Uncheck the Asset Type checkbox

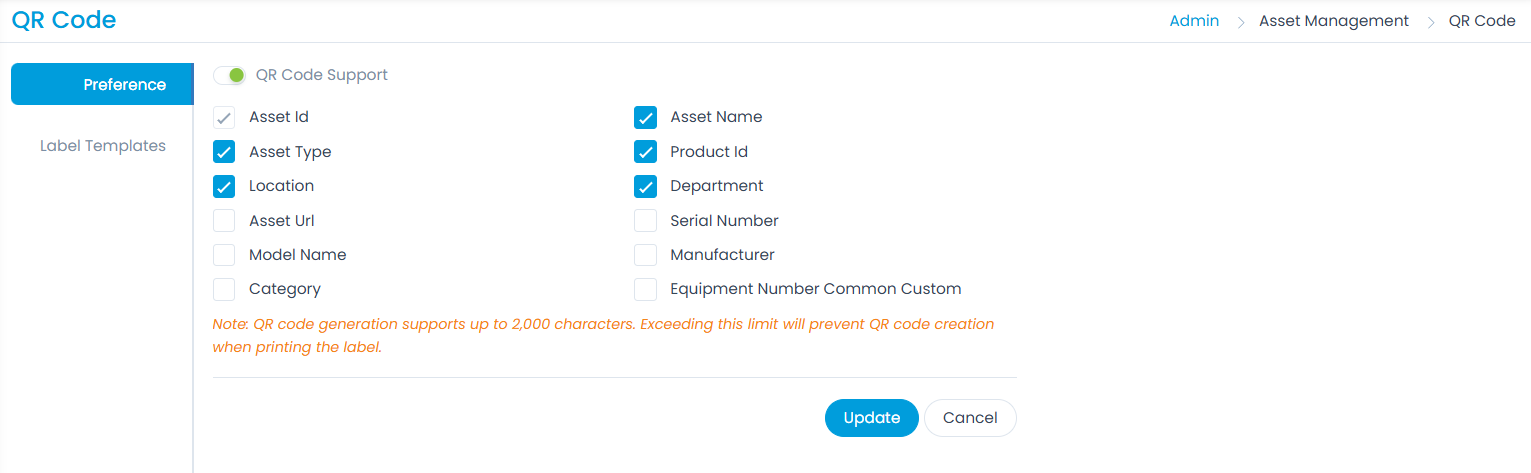(224, 152)
